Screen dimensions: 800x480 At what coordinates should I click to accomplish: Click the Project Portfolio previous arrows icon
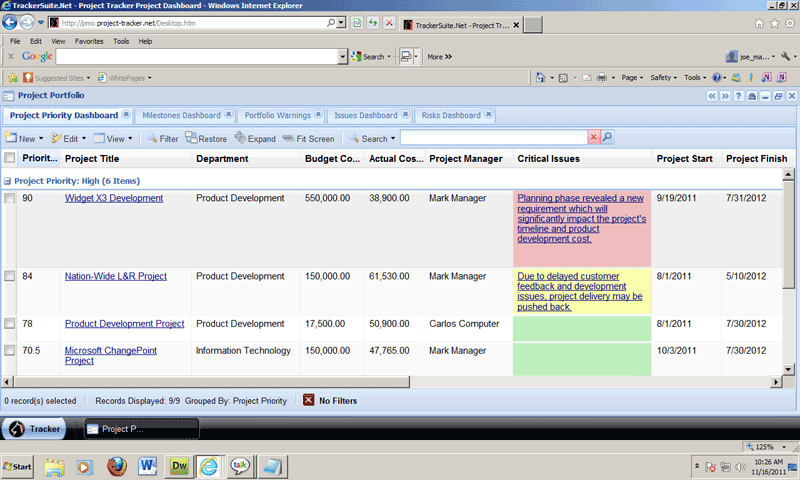pos(712,96)
